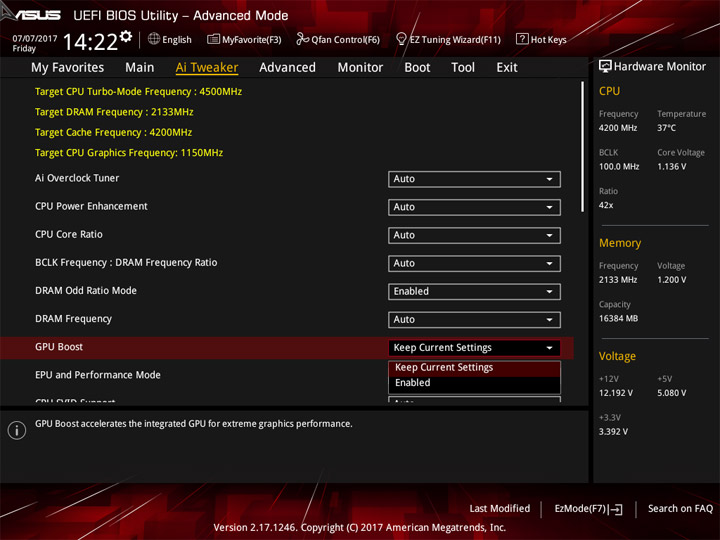Image resolution: width=720 pixels, height=540 pixels.
Task: Open the Tool tab
Action: tap(463, 68)
